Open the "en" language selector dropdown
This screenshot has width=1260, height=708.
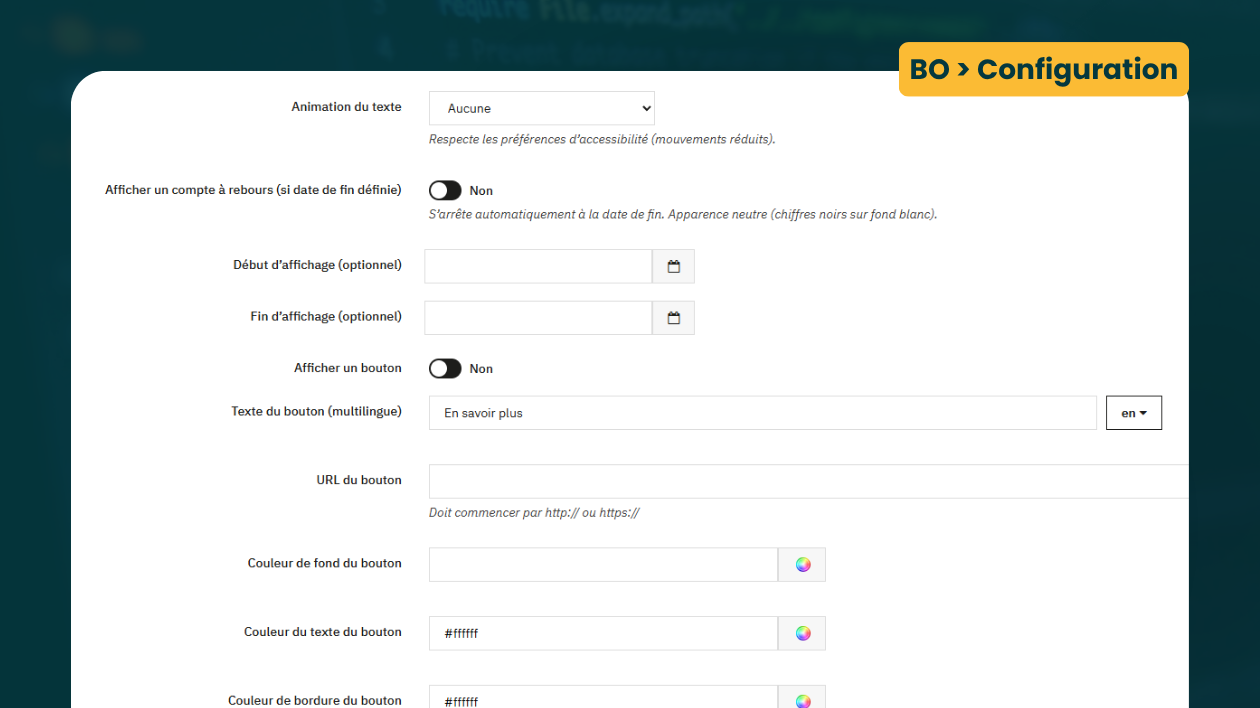1133,413
